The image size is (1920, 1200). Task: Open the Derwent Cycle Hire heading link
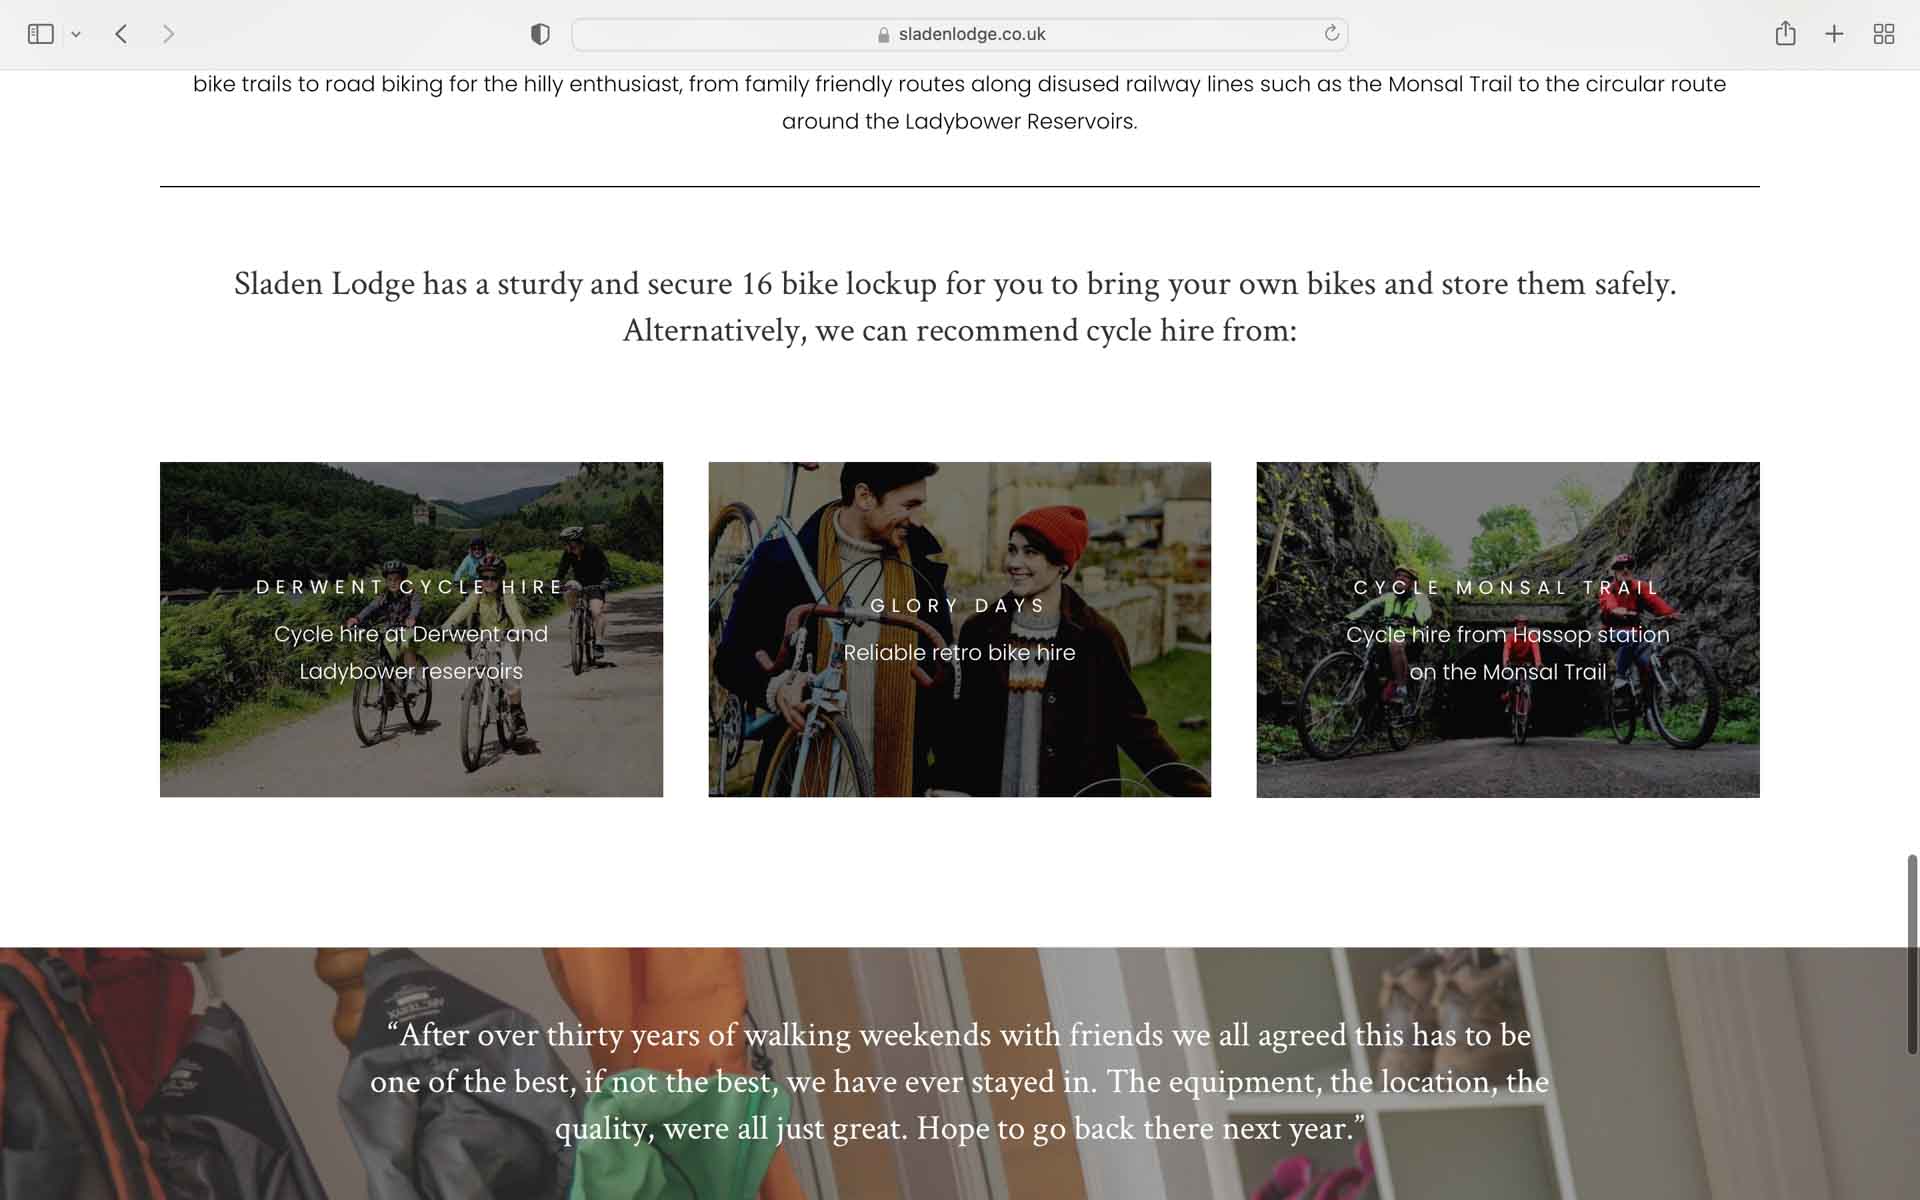pos(411,587)
